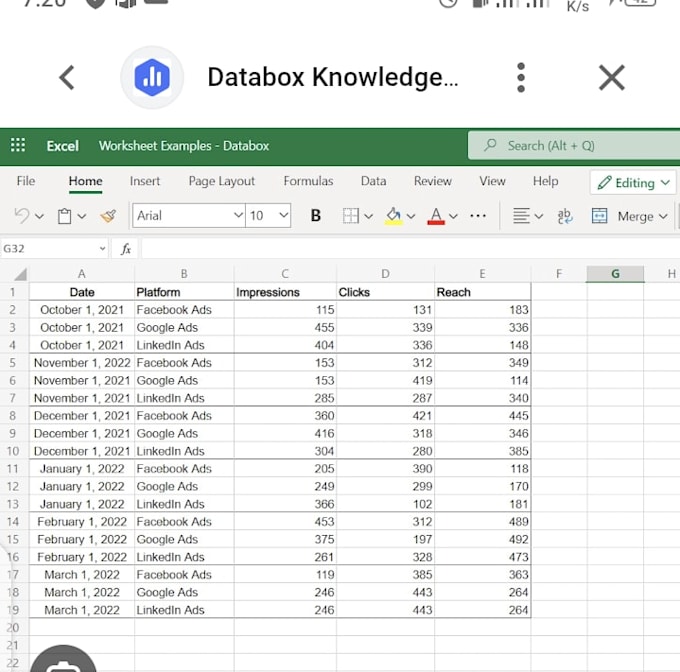This screenshot has height=672, width=680.
Task: Select the Format Painter brush
Action: tap(108, 215)
